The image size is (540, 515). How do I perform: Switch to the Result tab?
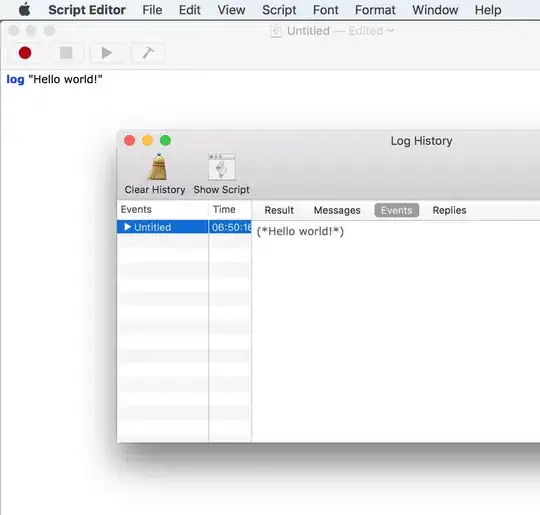click(279, 210)
